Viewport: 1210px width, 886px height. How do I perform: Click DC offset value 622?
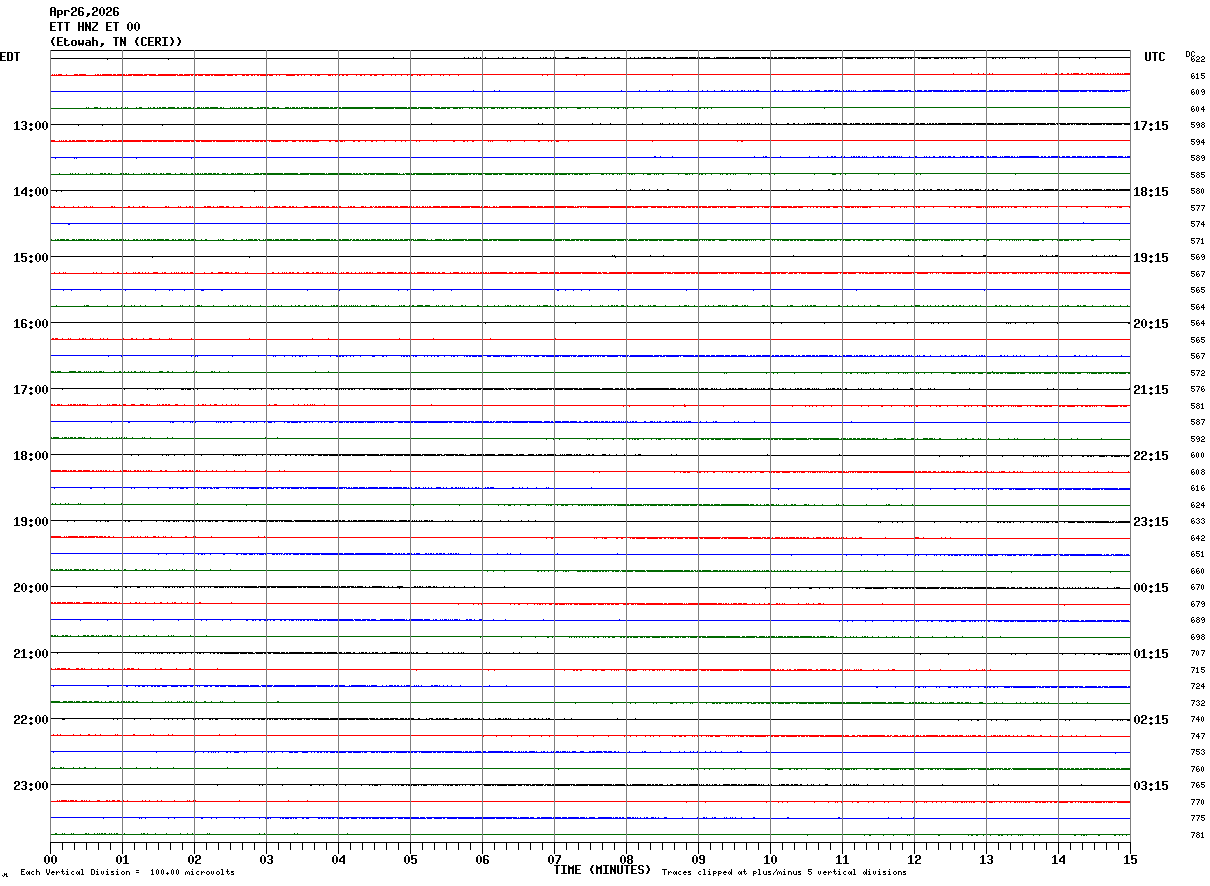(1198, 60)
